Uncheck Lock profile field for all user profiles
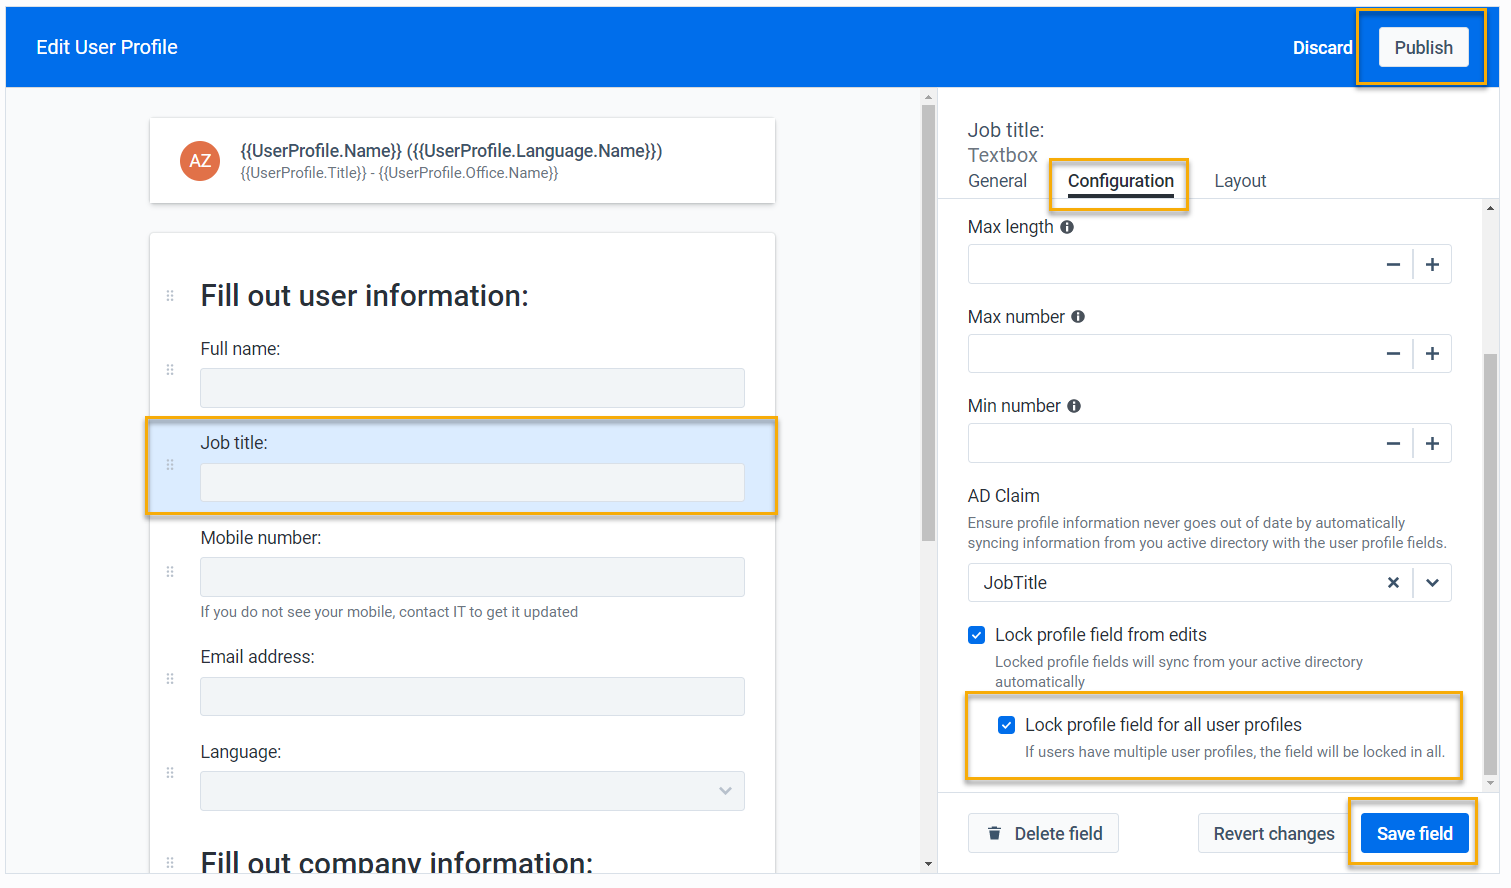 pyautogui.click(x=1007, y=725)
